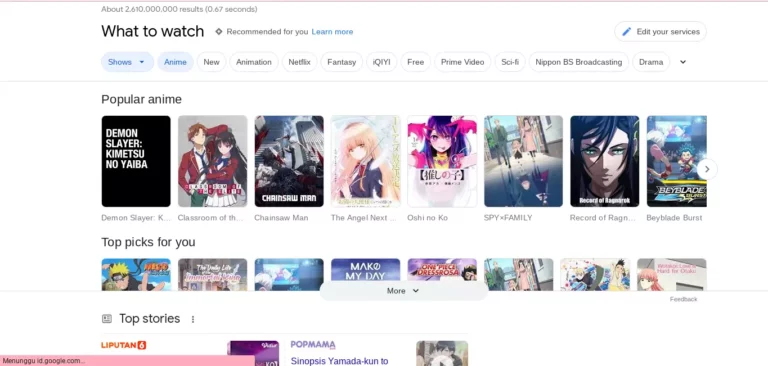Click the Liputan6 logo
768x366 pixels.
tap(124, 345)
